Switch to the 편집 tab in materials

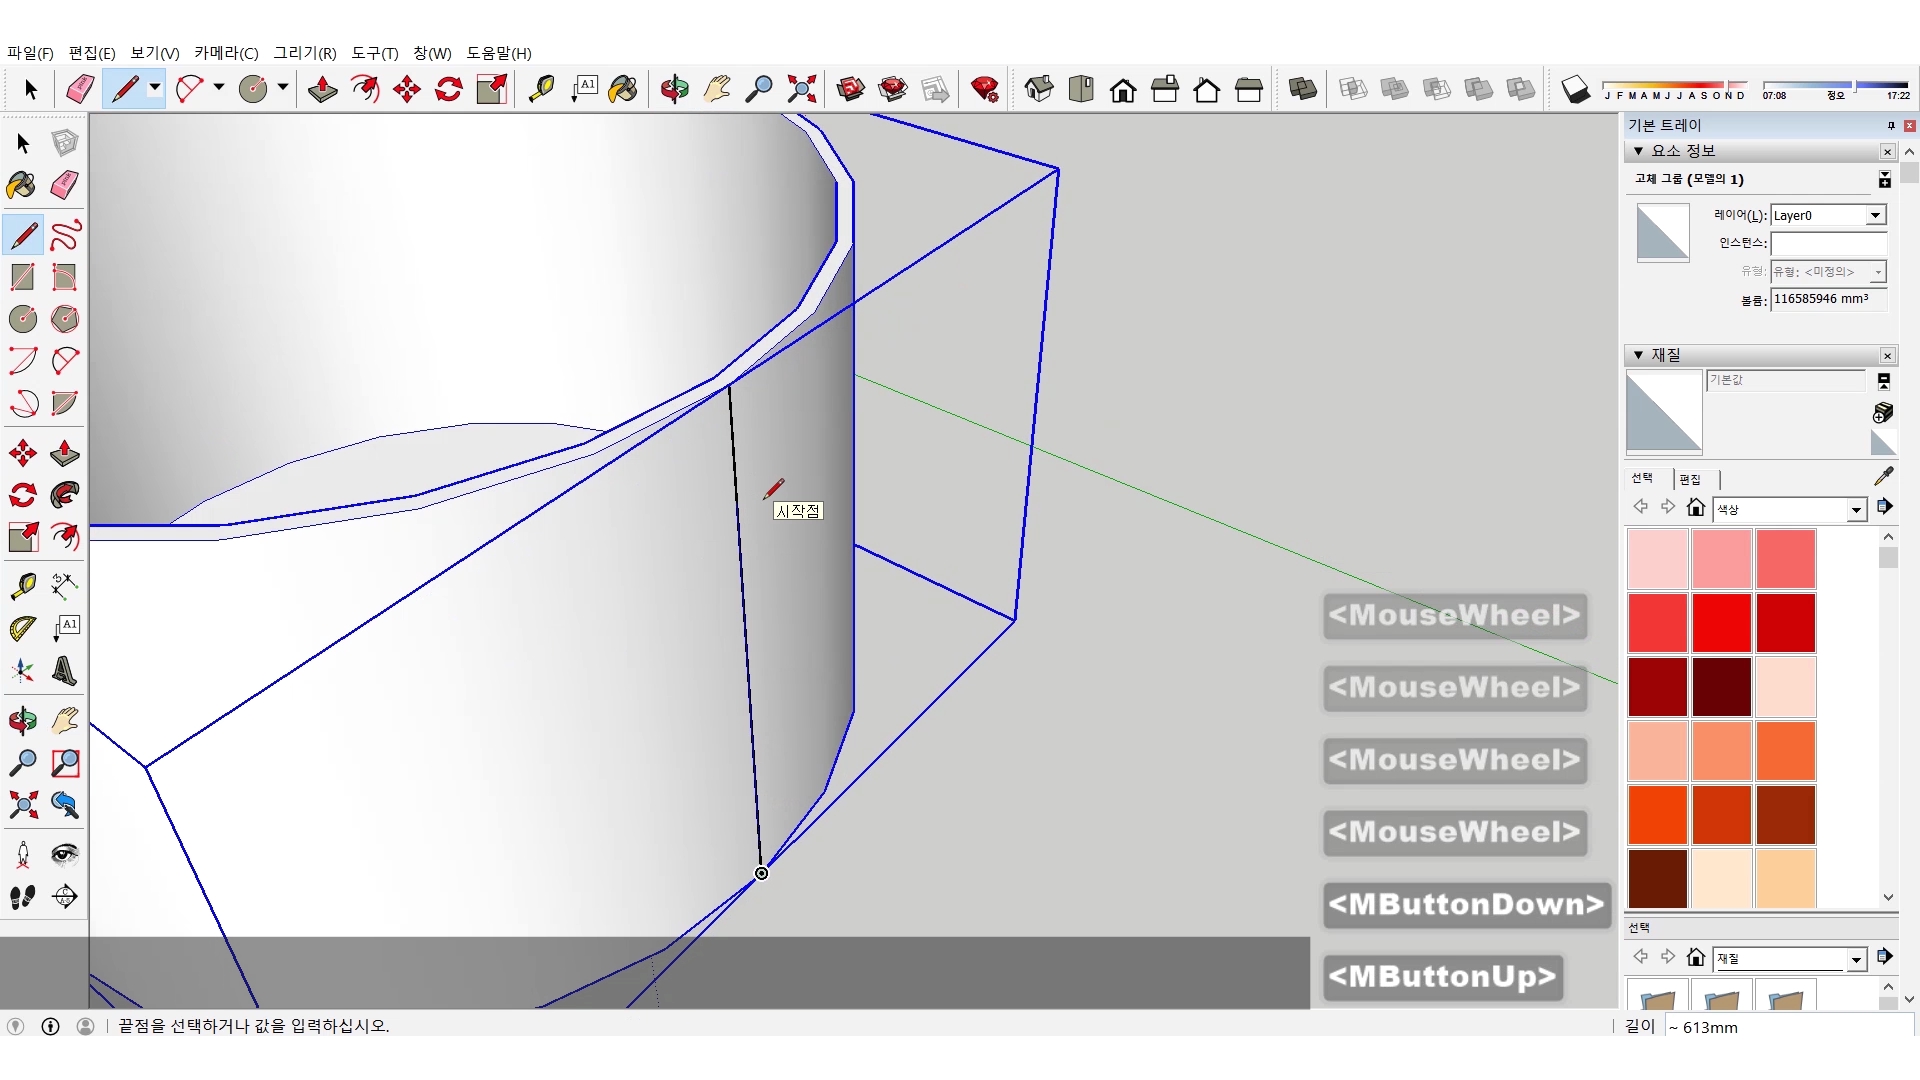(x=1690, y=479)
